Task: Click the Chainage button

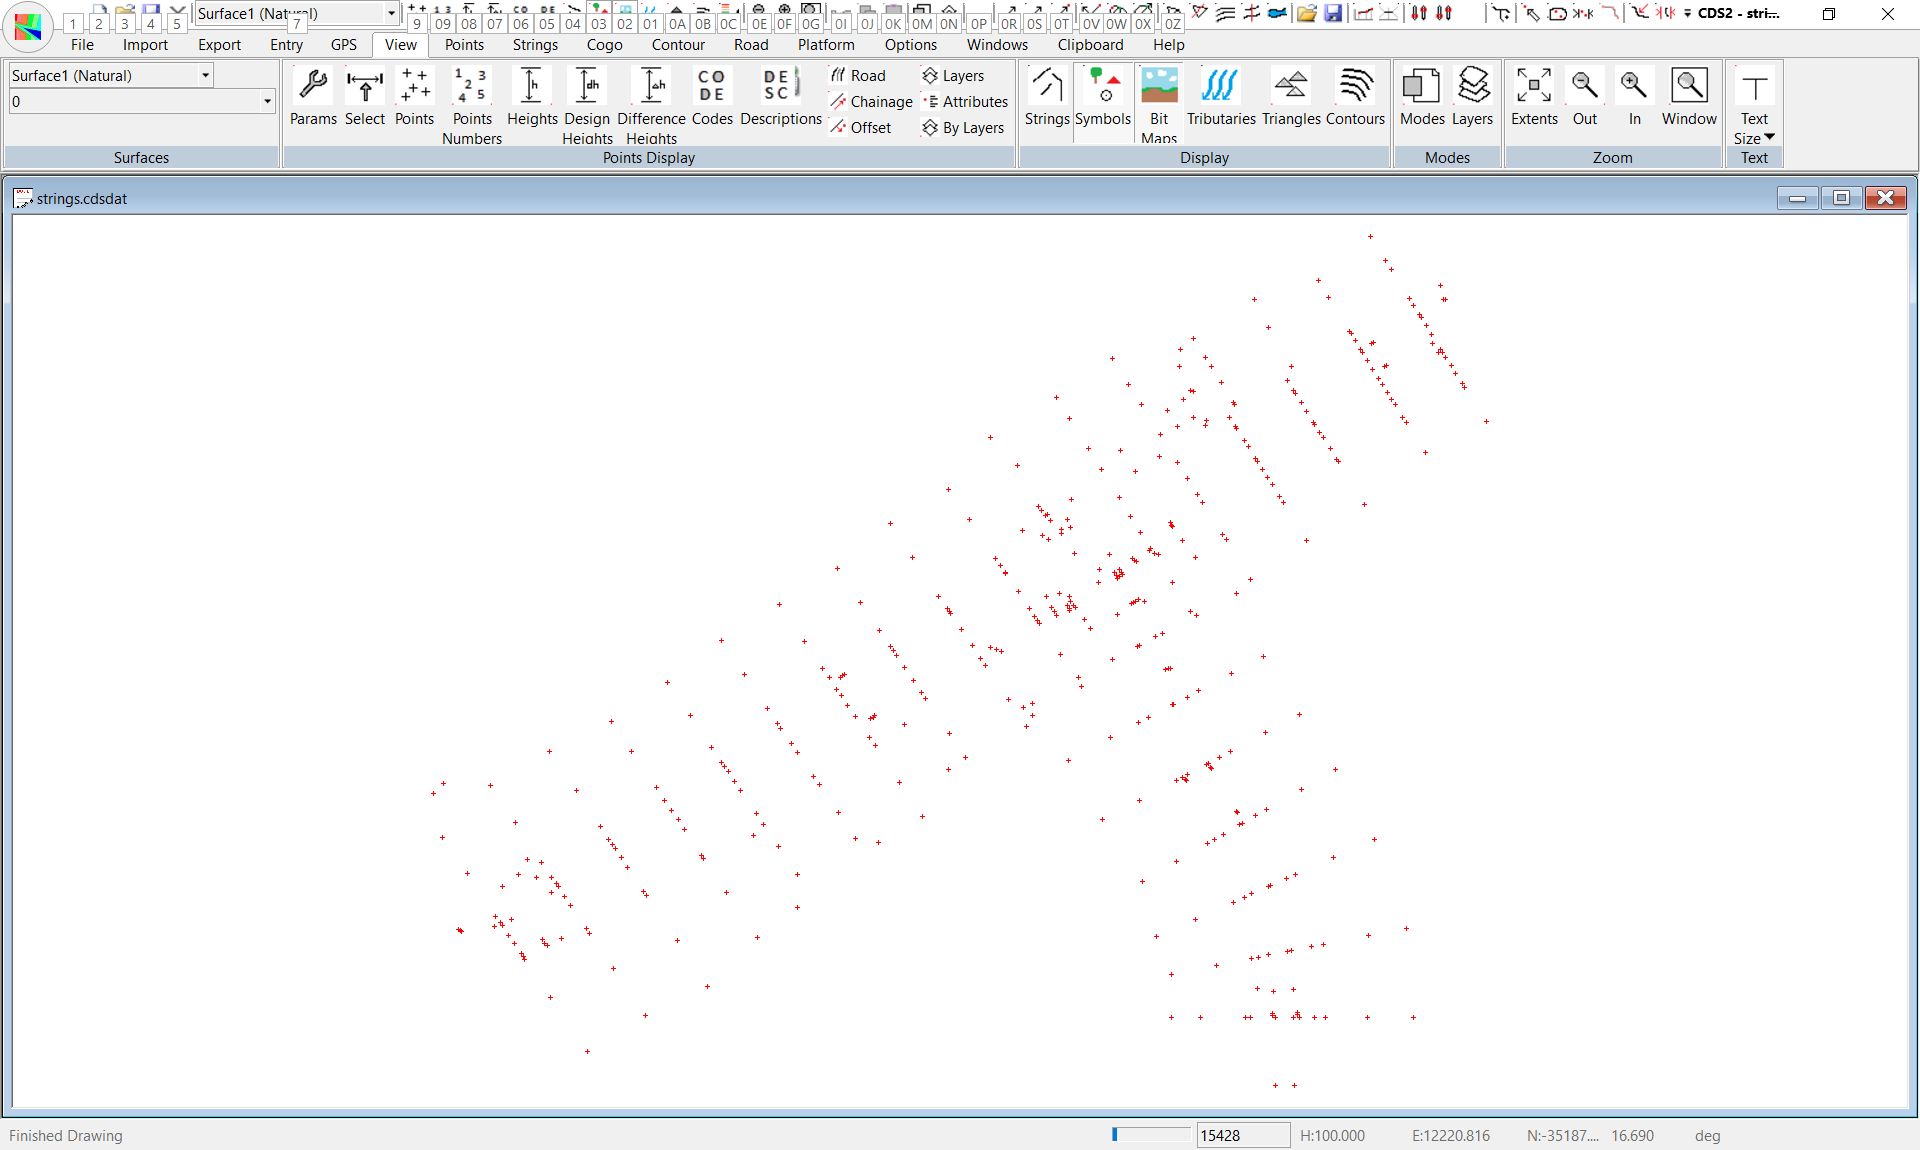Action: (870, 102)
